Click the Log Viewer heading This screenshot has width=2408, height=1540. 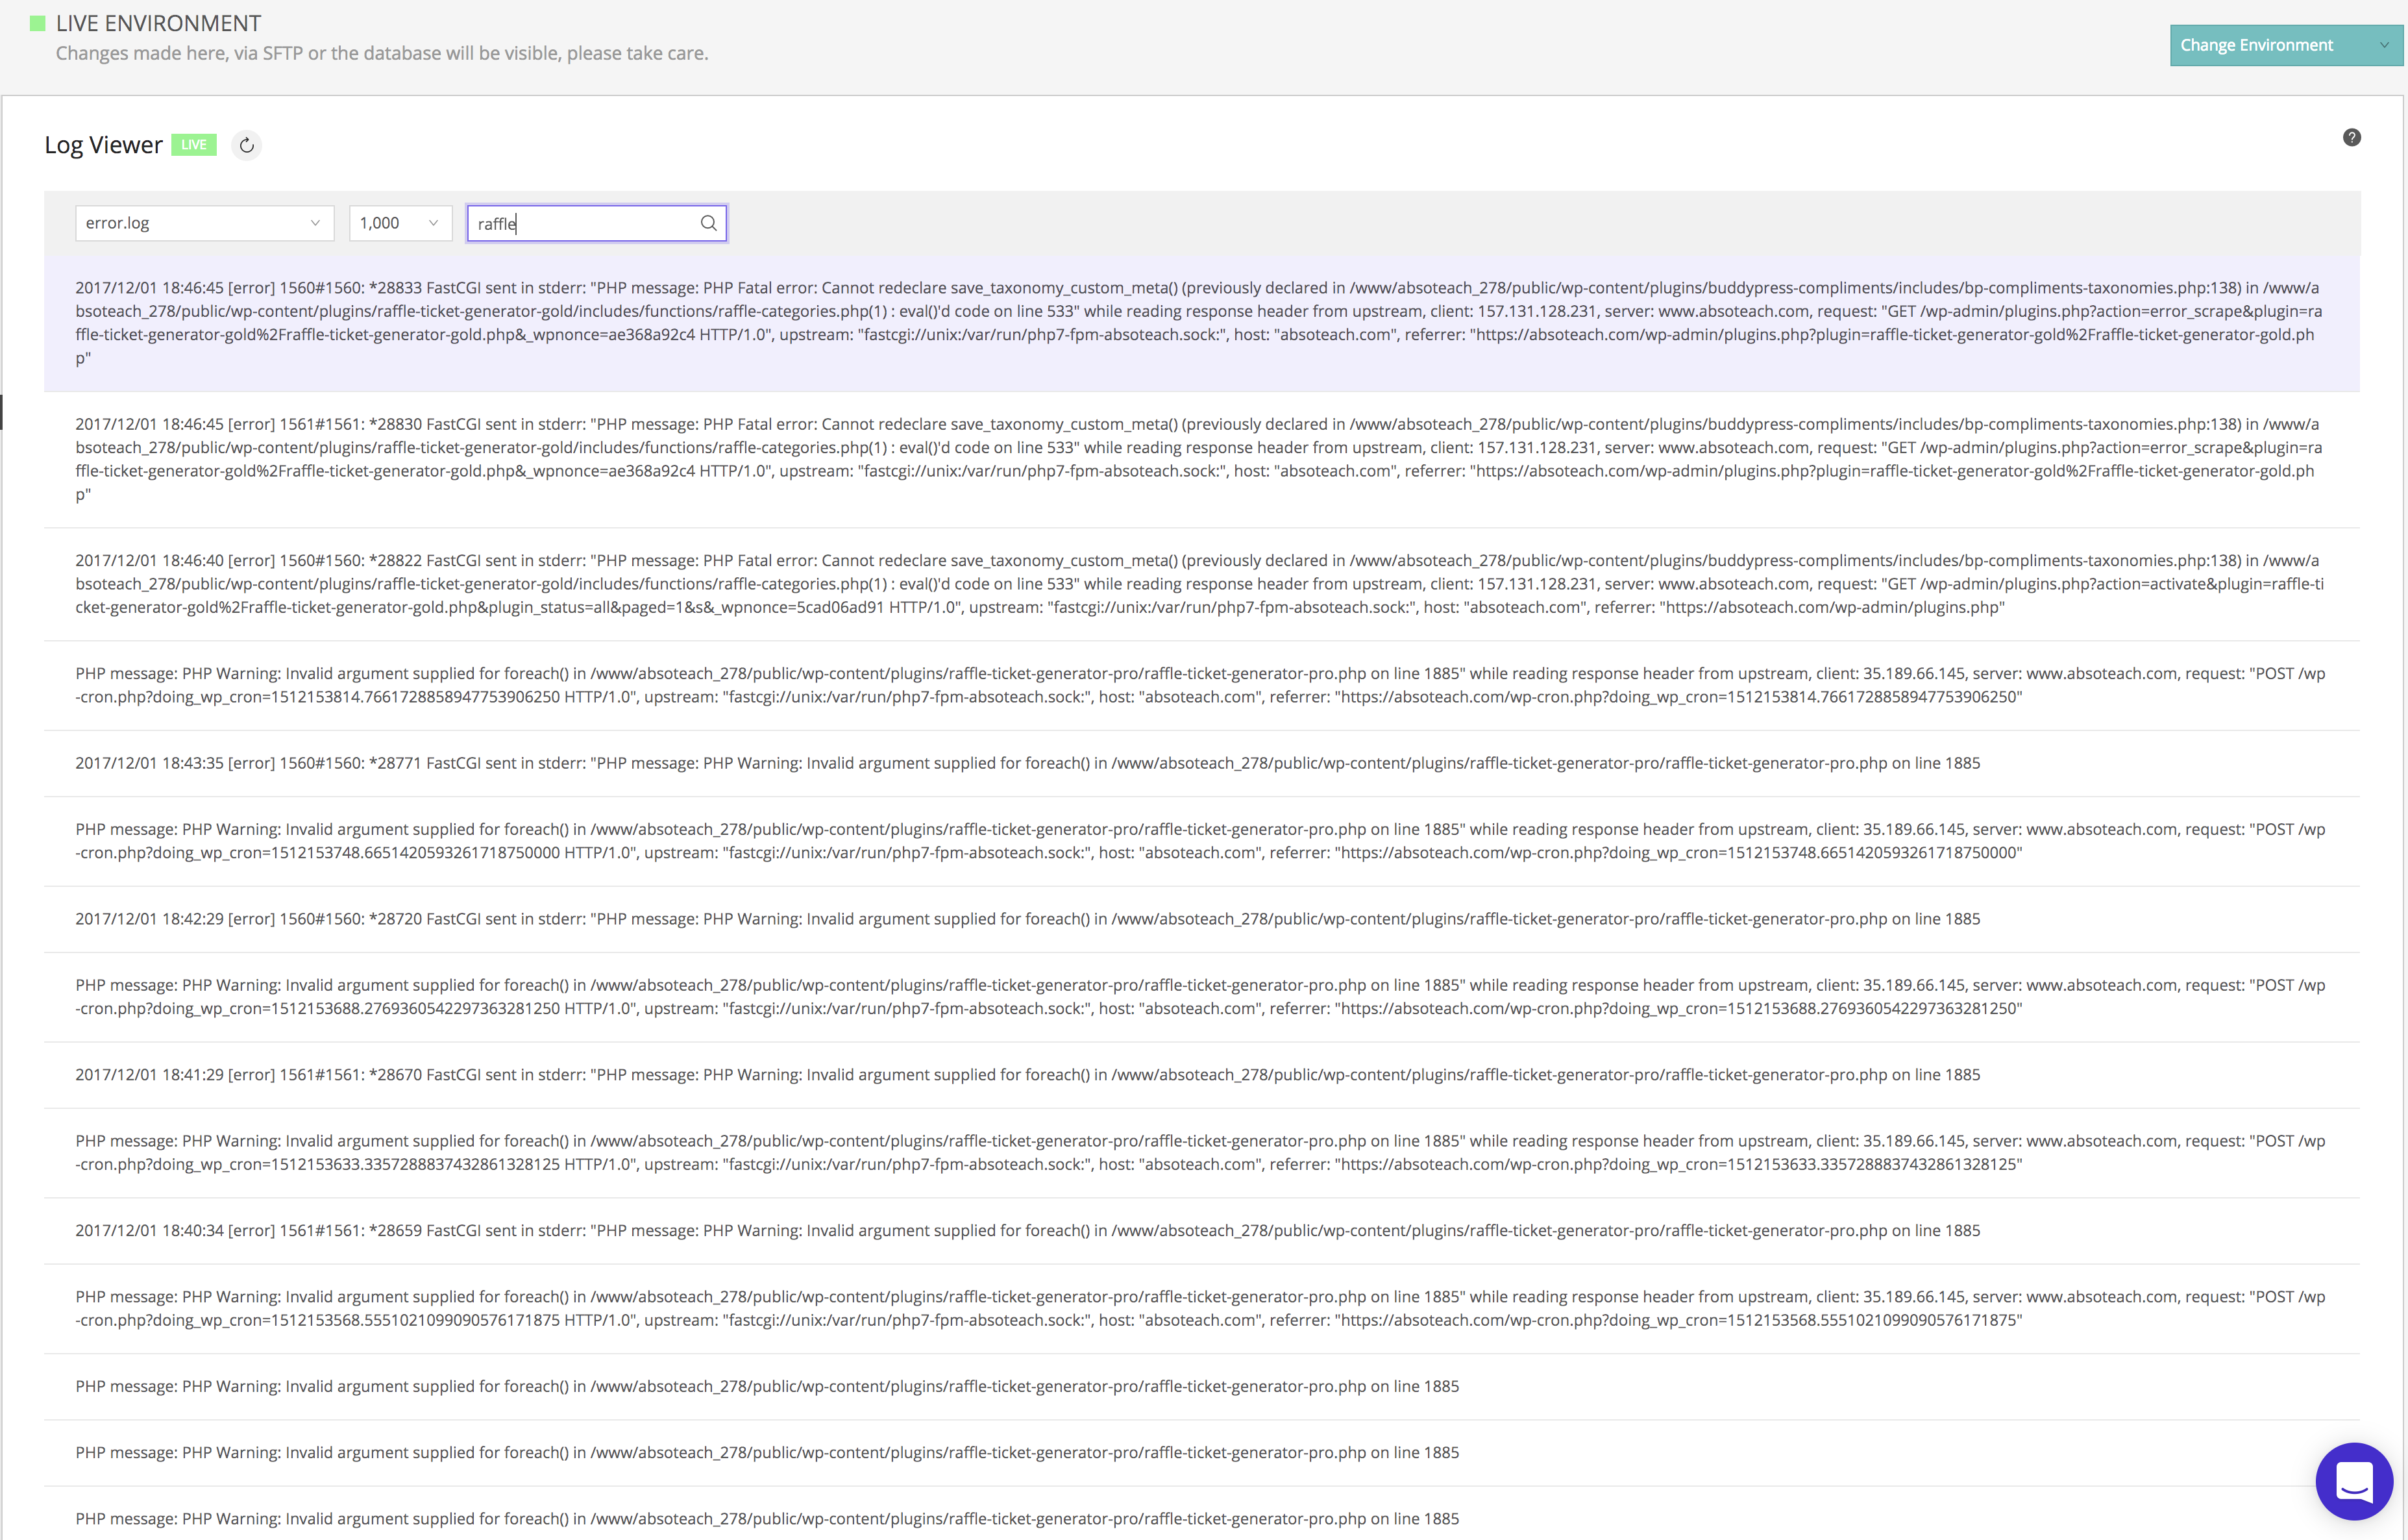click(x=103, y=145)
